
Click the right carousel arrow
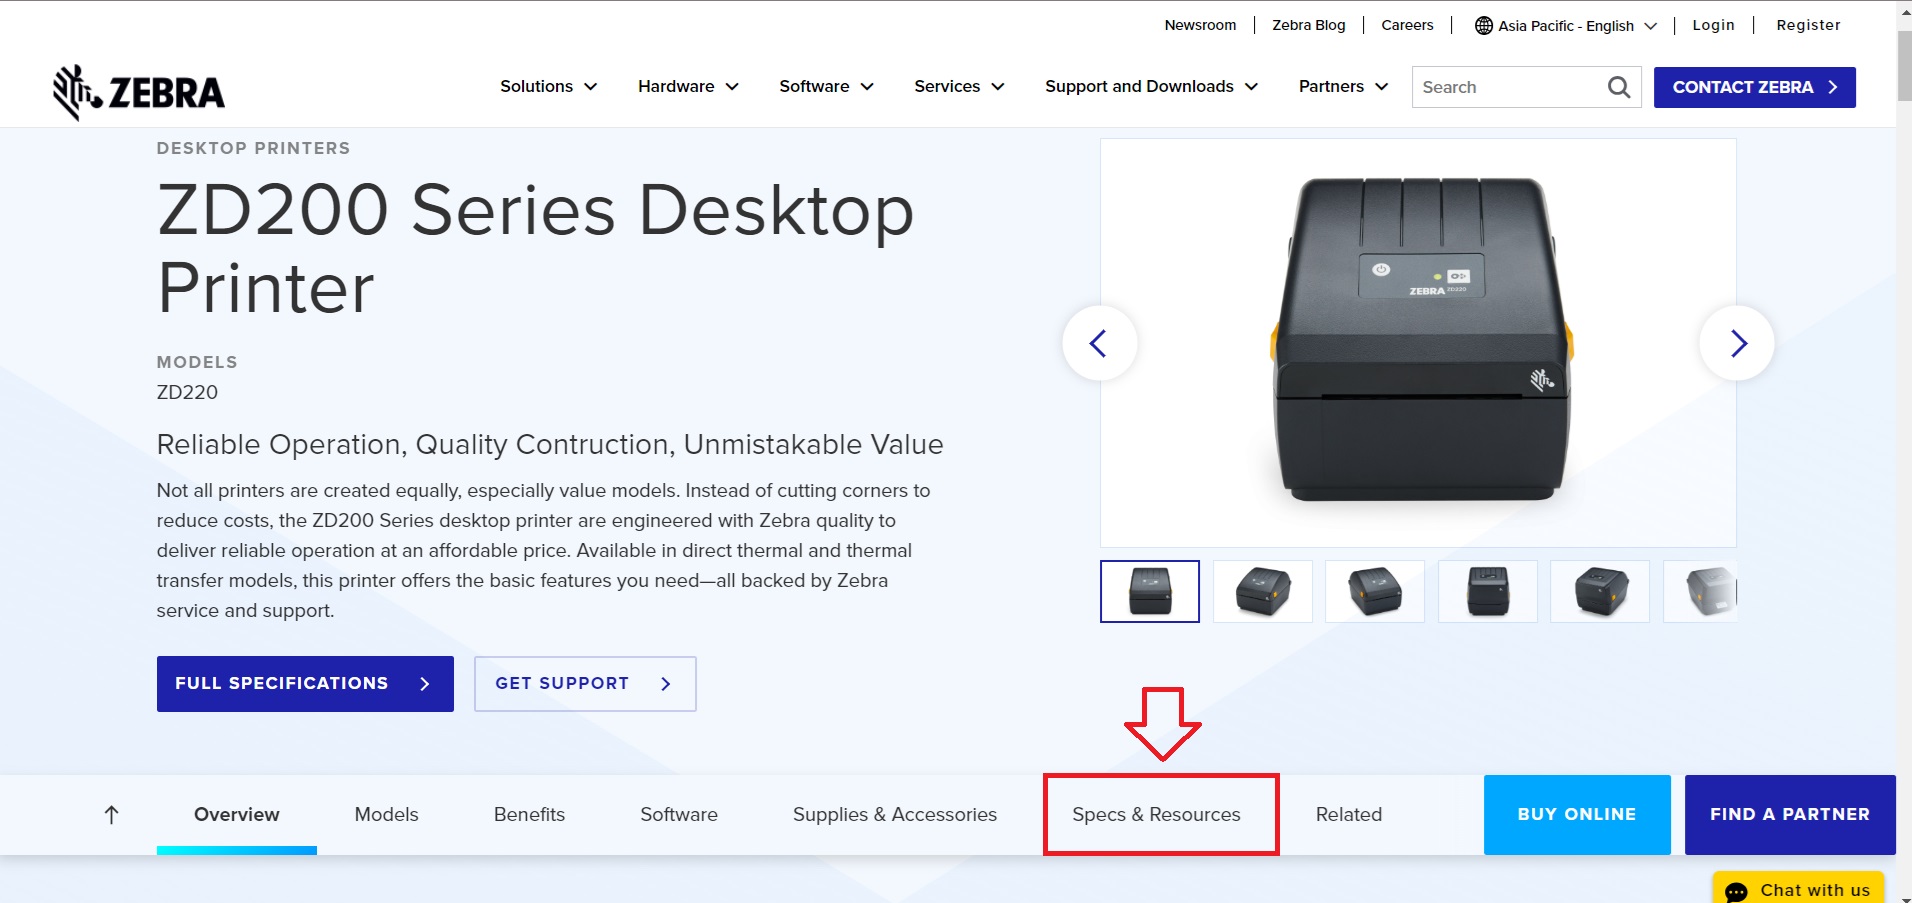coord(1740,343)
